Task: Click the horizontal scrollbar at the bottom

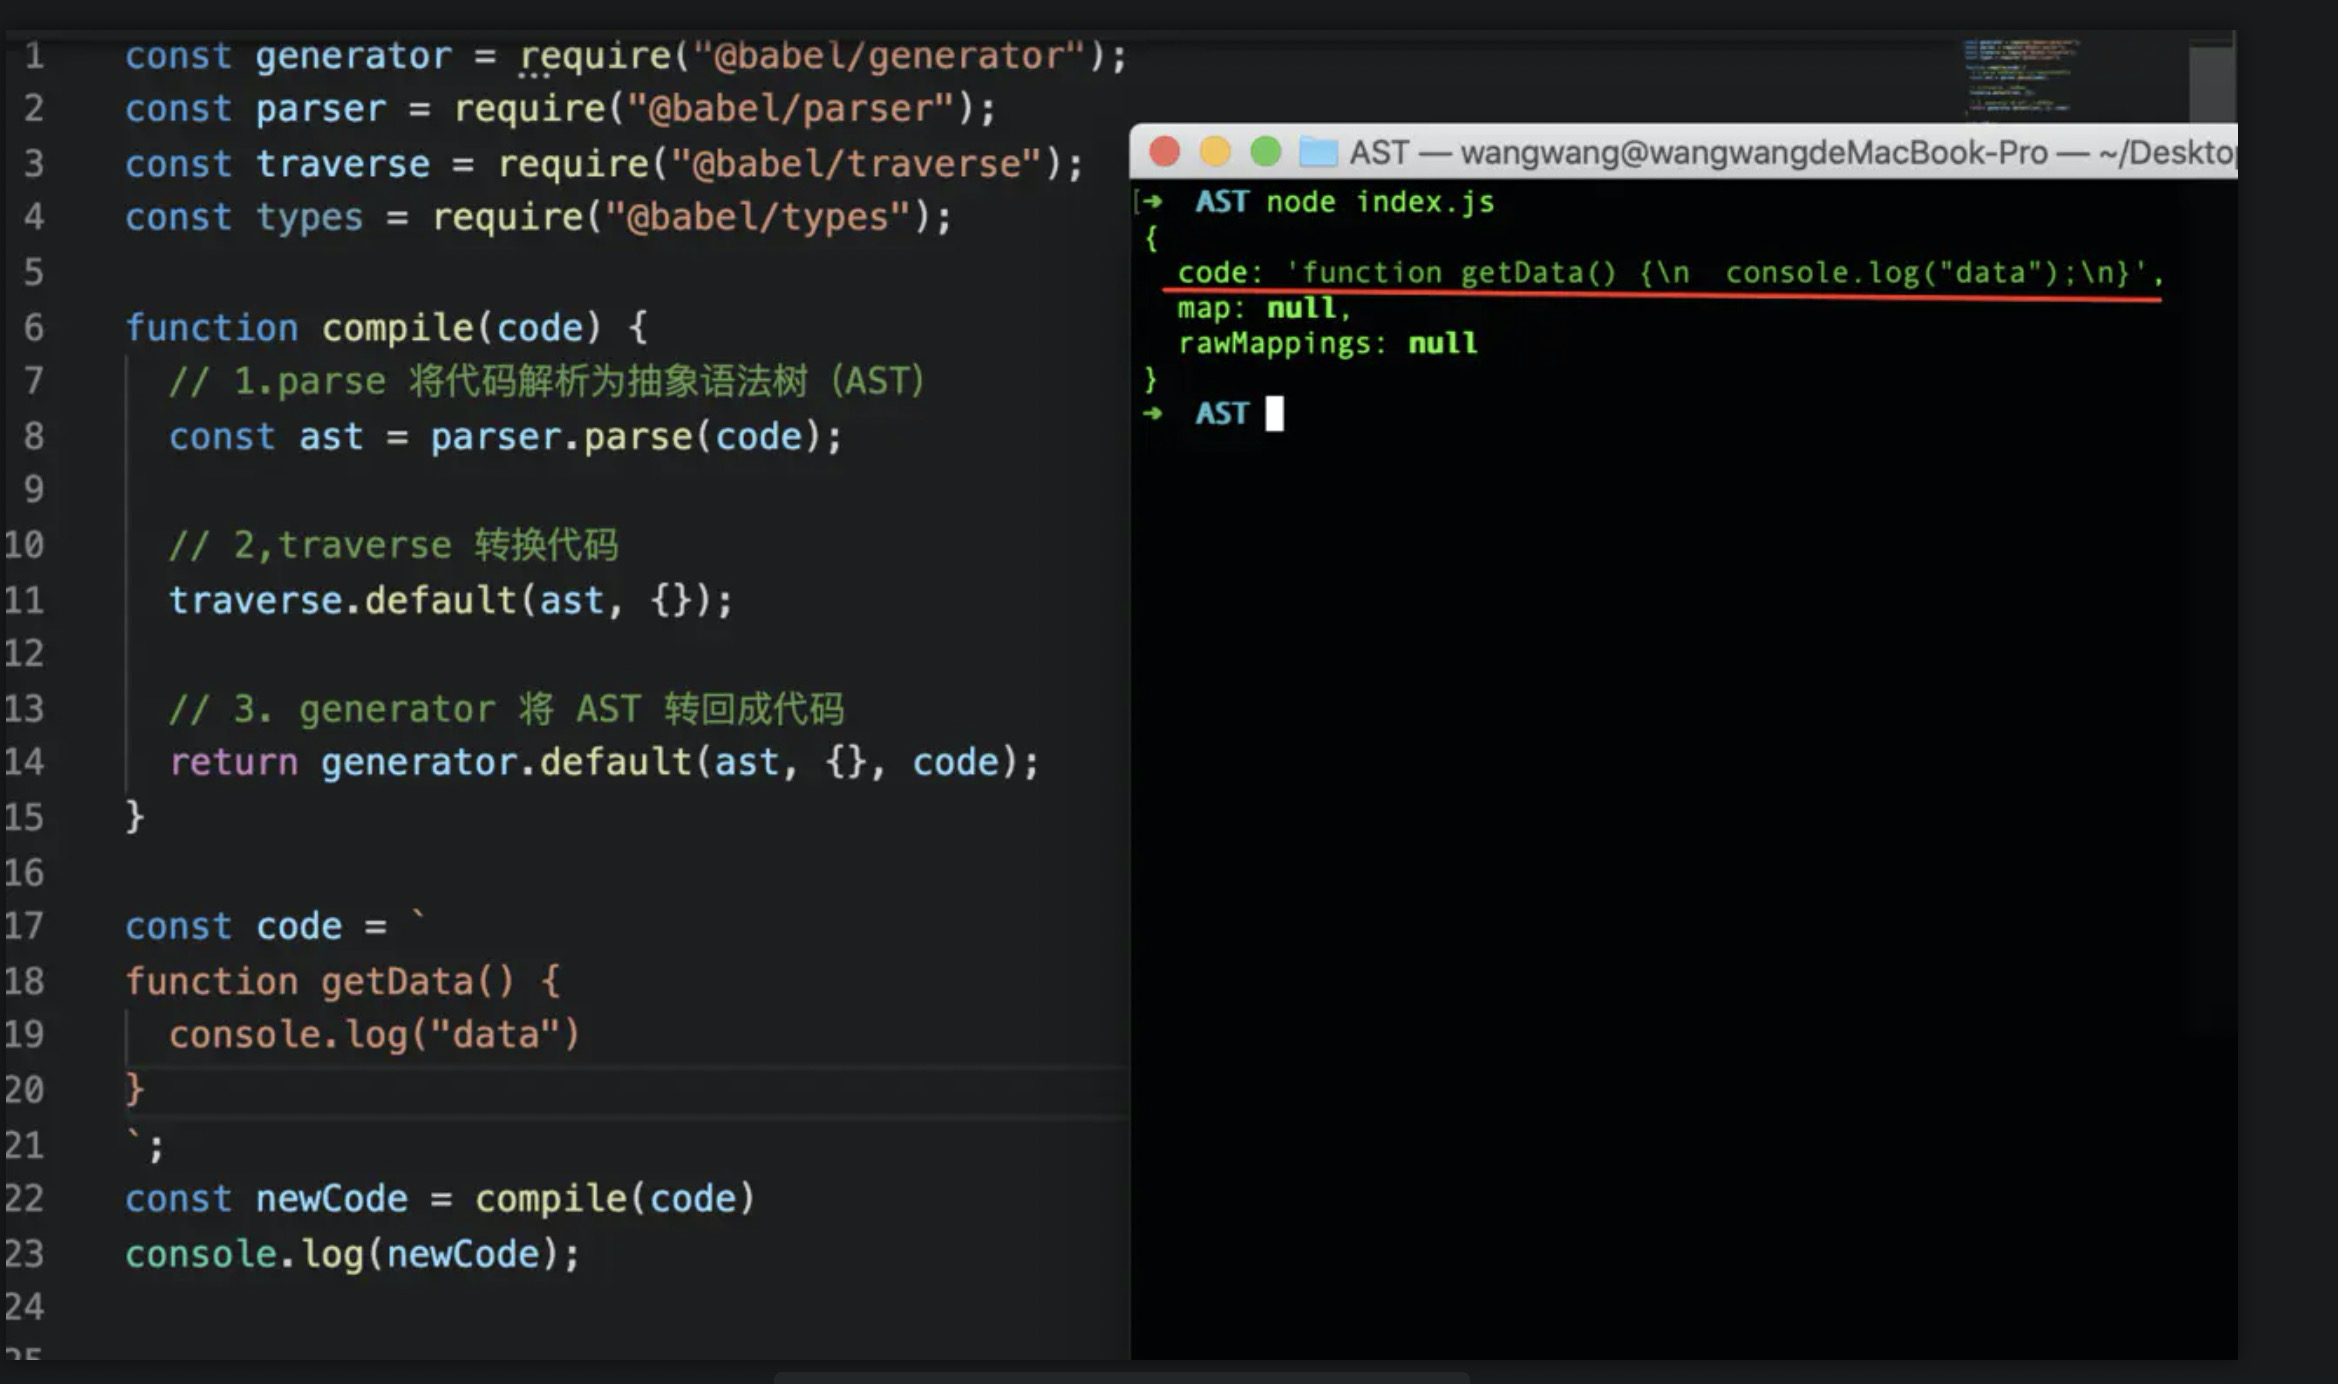Action: tap(1120, 1377)
